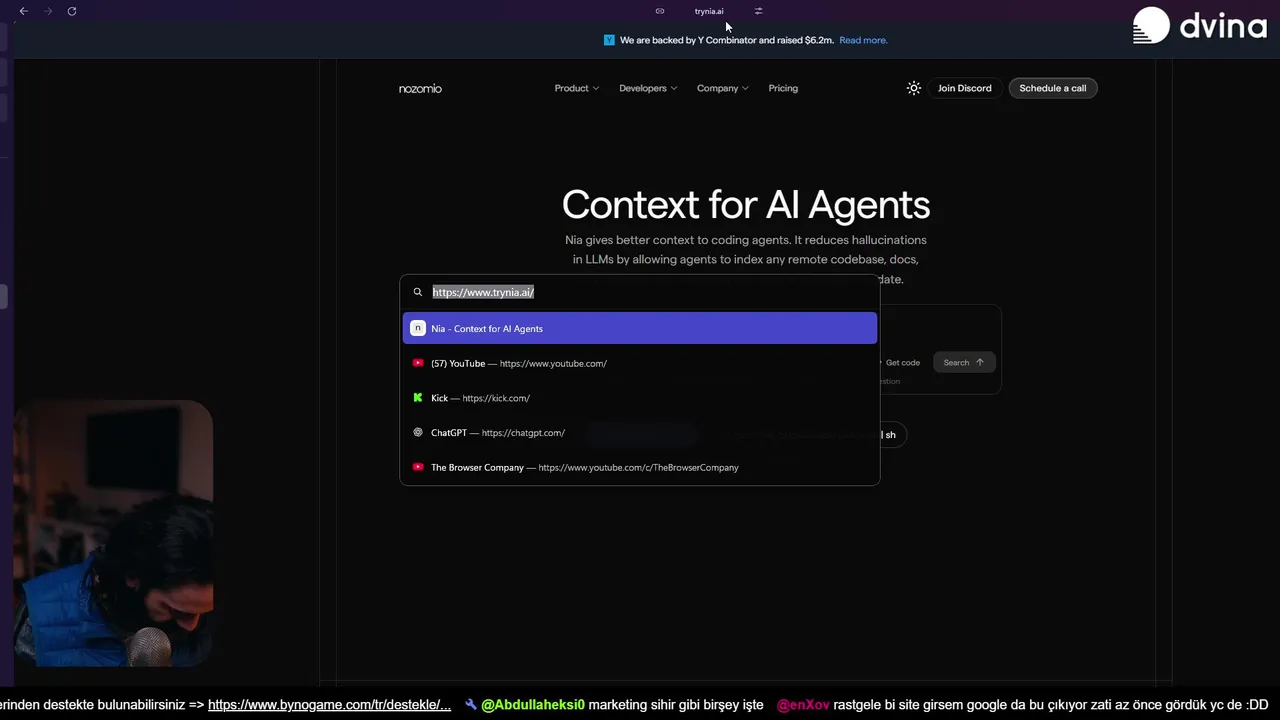The width and height of the screenshot is (1280, 720).
Task: Expand the Developers menu
Action: tap(648, 88)
